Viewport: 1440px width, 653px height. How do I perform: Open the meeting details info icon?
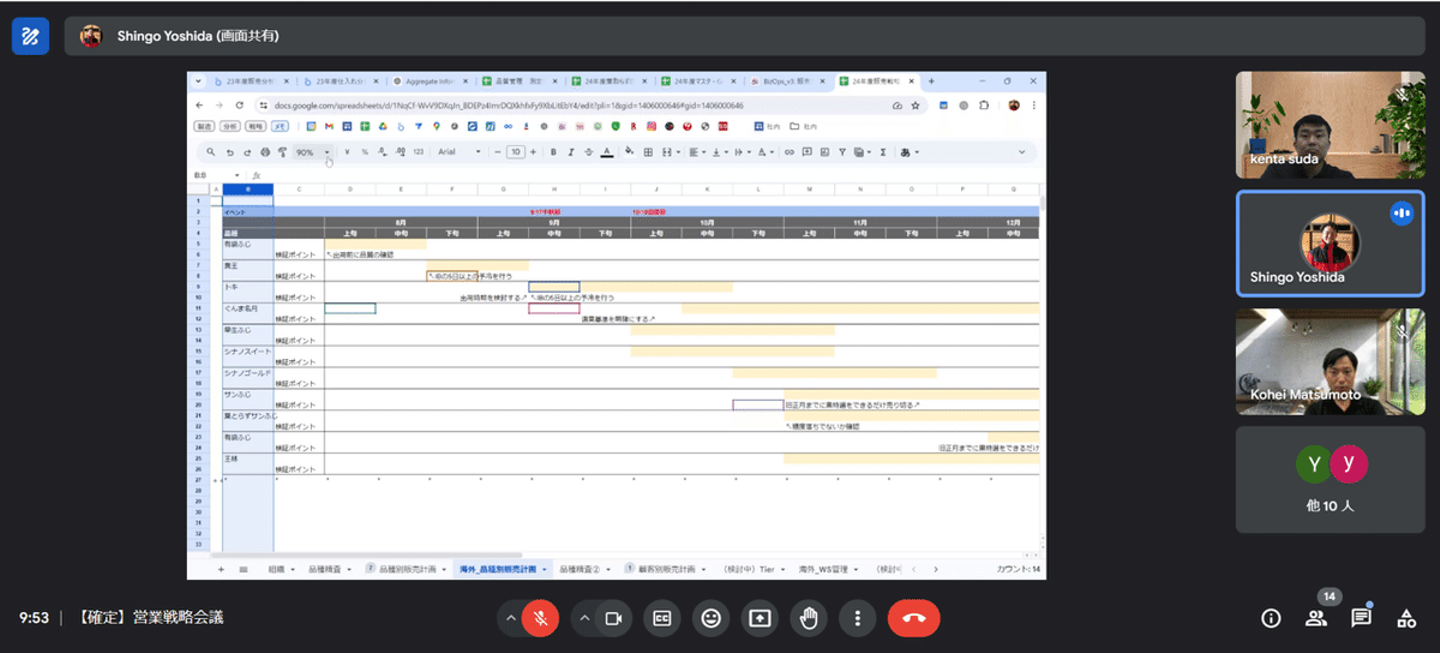click(1271, 619)
